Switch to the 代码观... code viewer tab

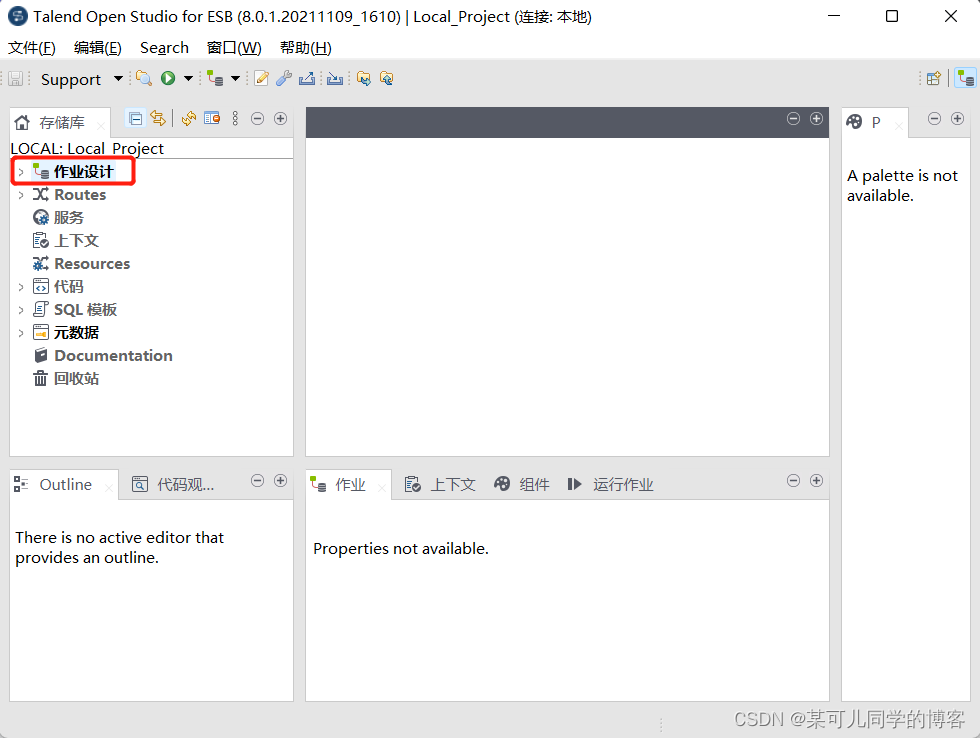point(173,485)
